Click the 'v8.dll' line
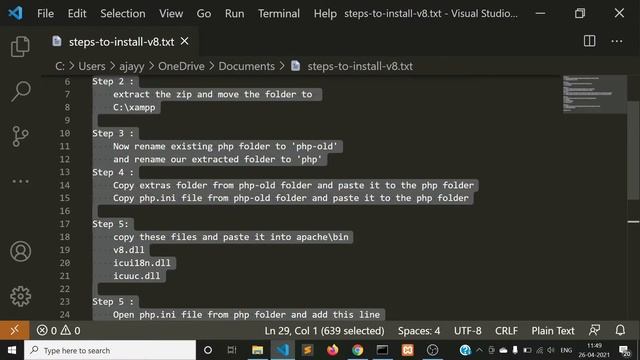The height and width of the screenshot is (360, 640). pos(129,250)
